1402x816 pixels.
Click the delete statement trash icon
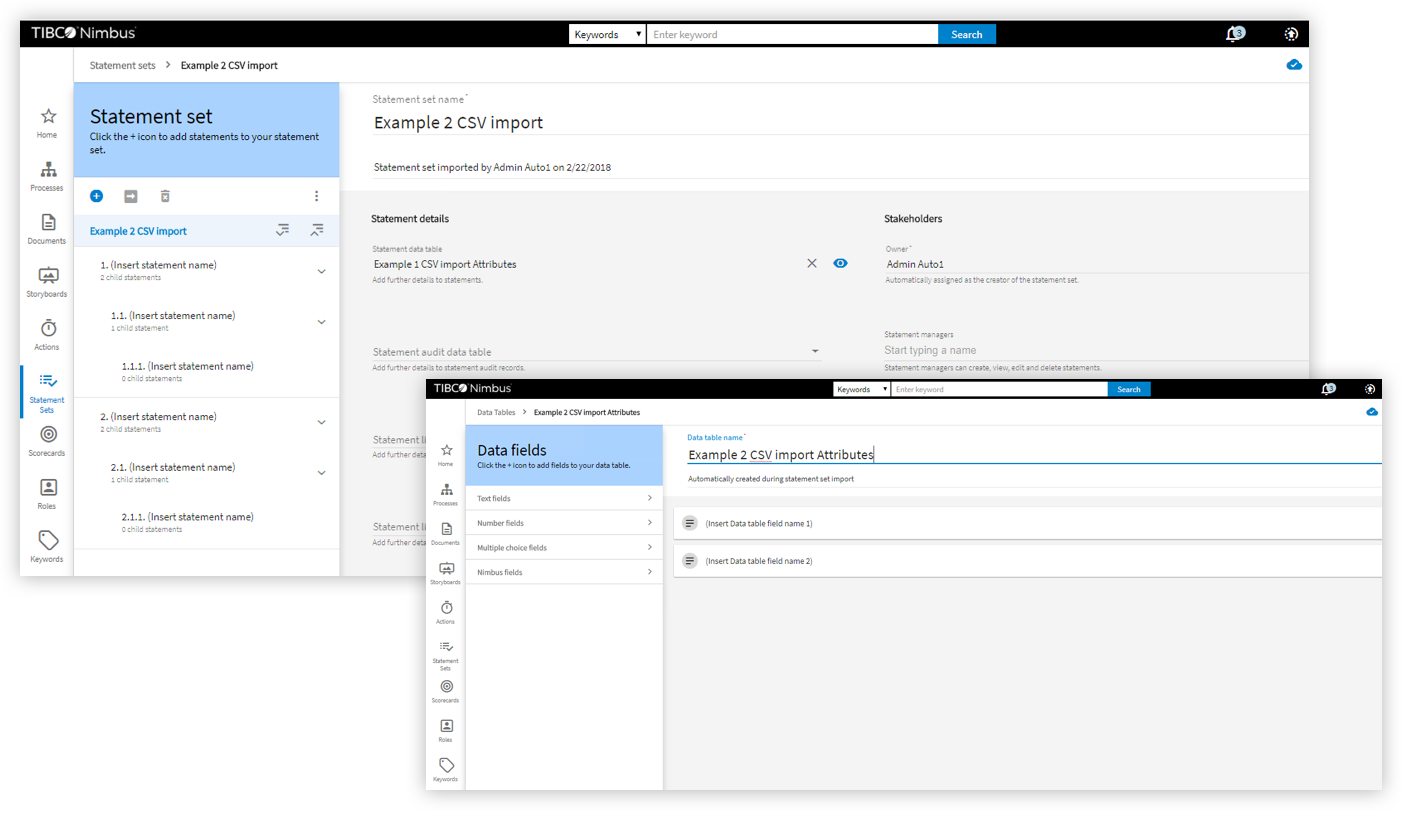click(x=166, y=196)
